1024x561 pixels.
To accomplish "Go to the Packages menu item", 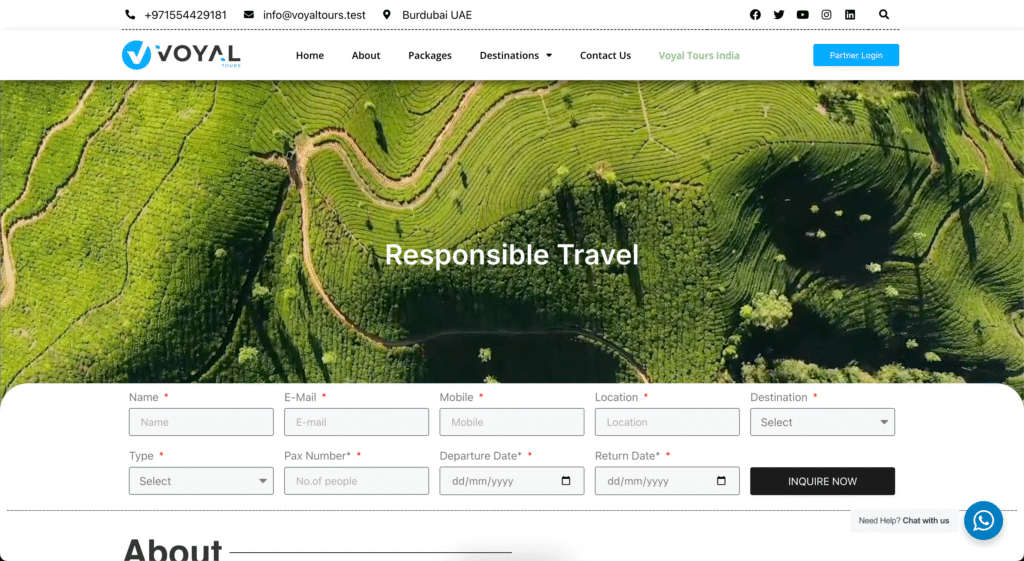I will [430, 56].
